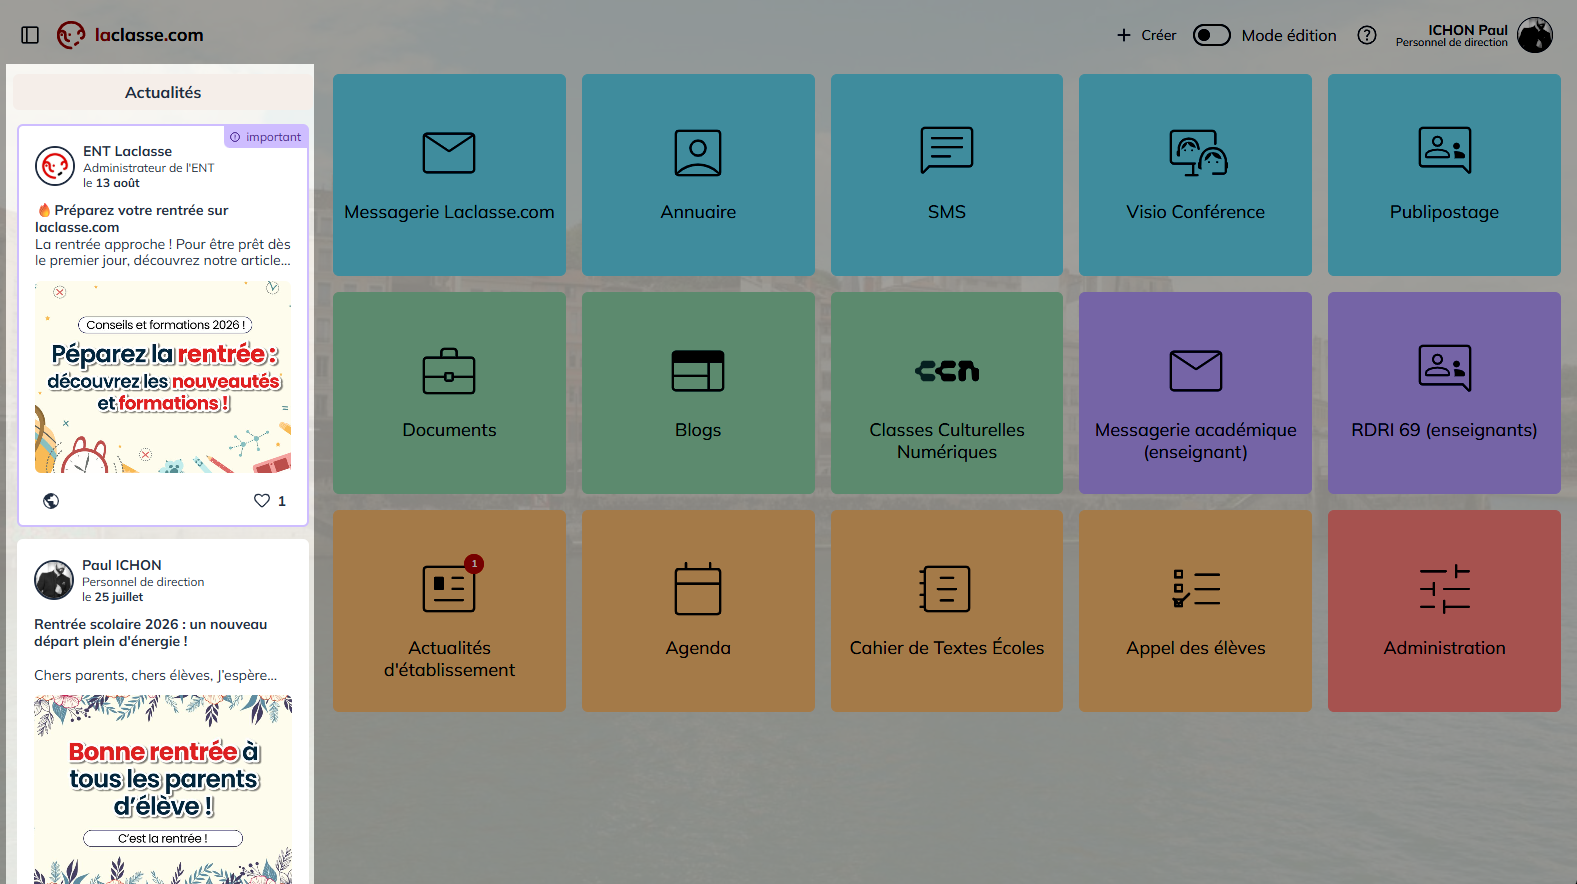Open the Agenda calendar icon

(x=698, y=589)
